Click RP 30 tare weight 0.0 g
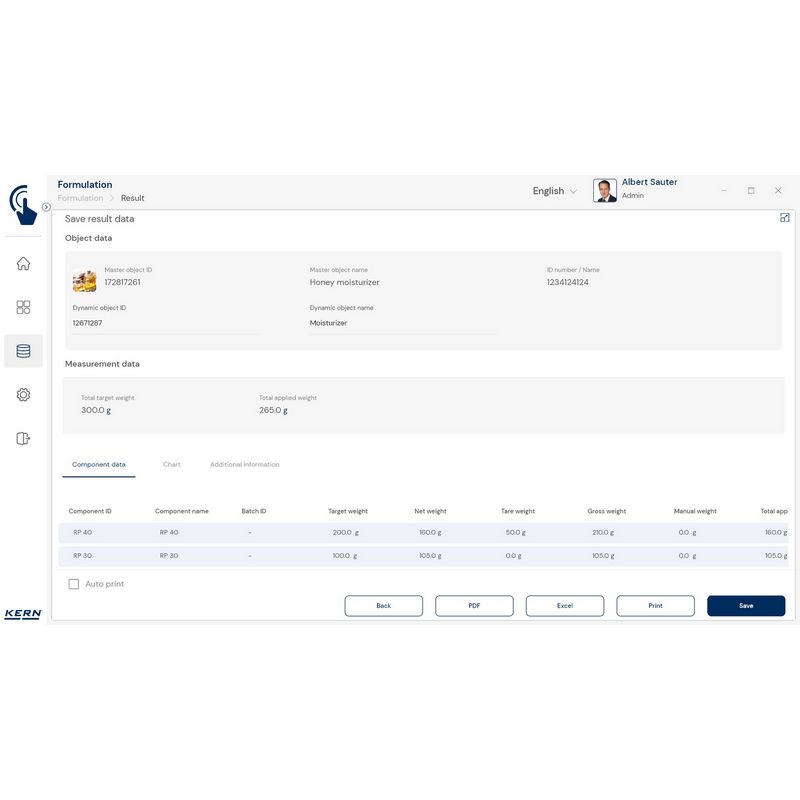 coord(513,556)
